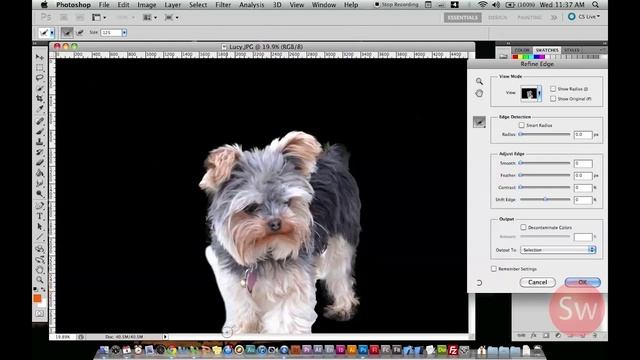640x360 pixels.
Task: Select the Path Selection tool
Action: tap(40, 227)
